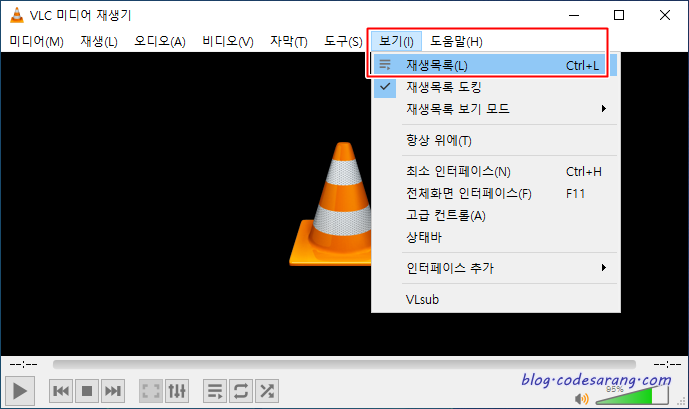689x409 pixels.
Task: Toggle playlist button in bottom toolbar
Action: point(215,391)
